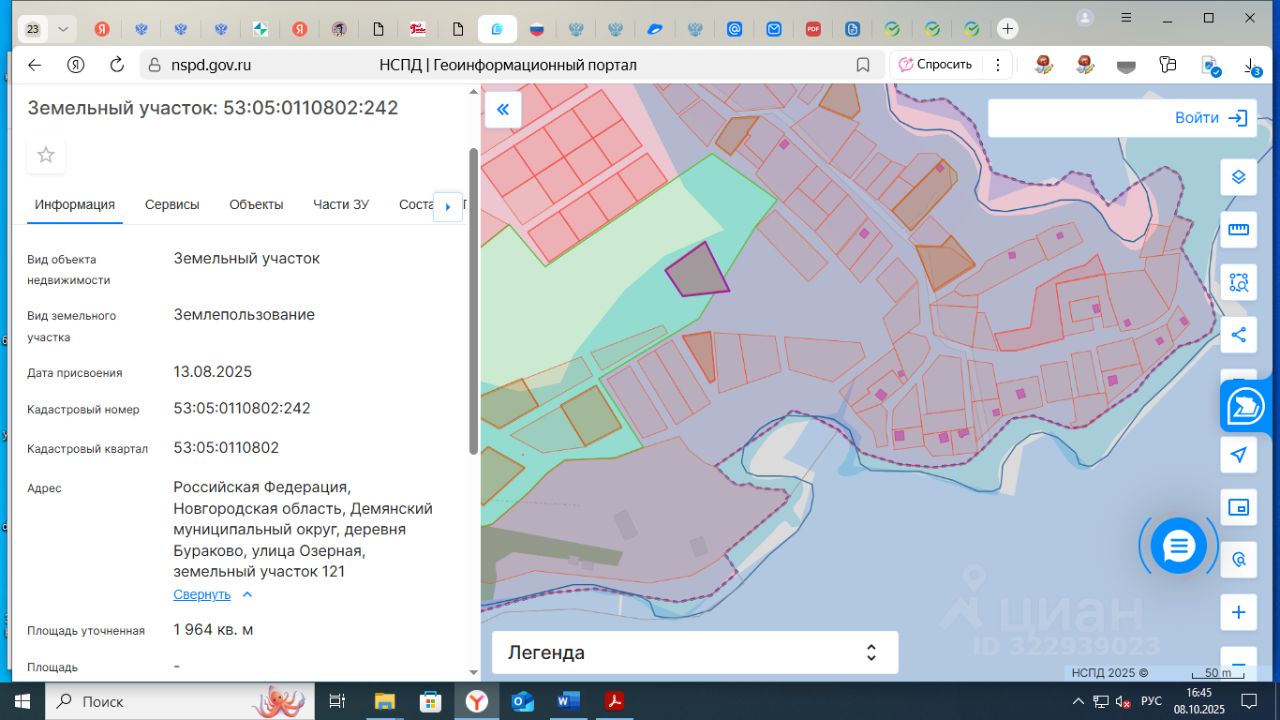
Task: Switch to the Сервисы tab
Action: (172, 205)
